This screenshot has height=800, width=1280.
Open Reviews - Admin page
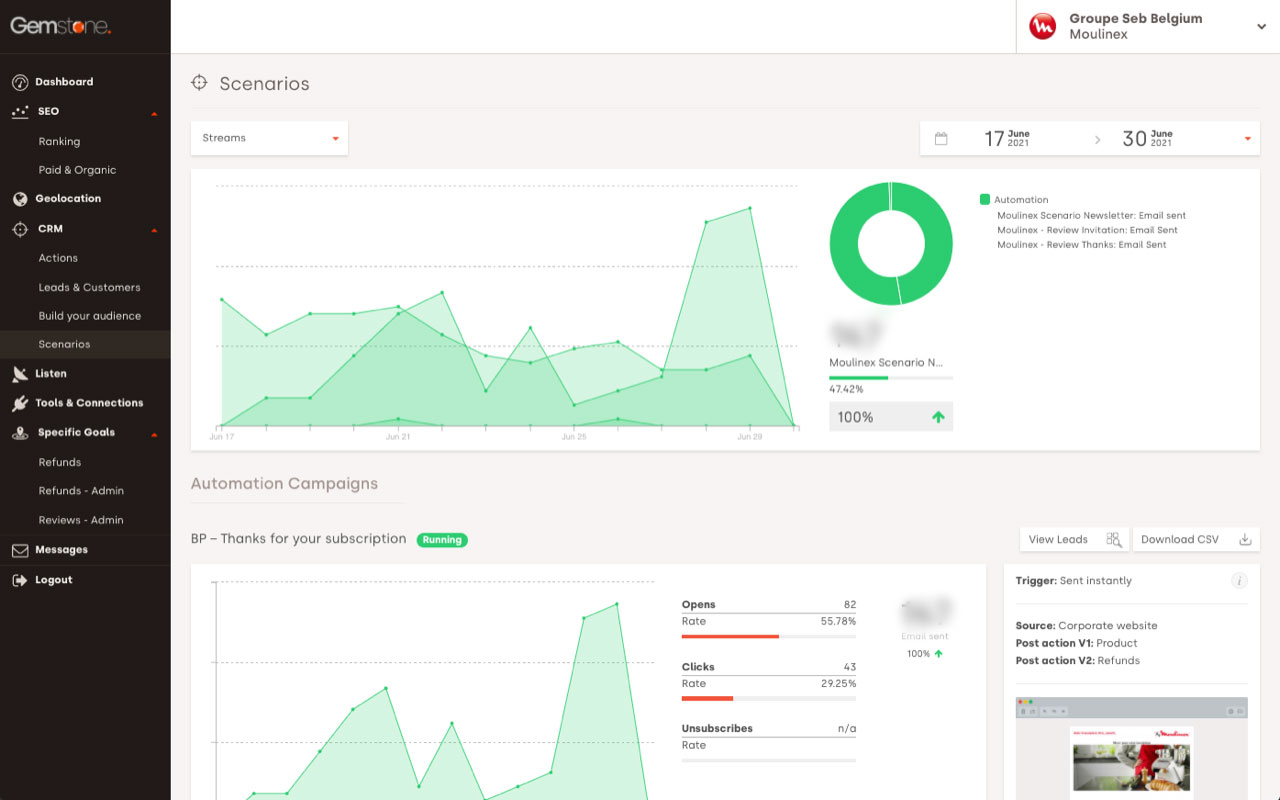pyautogui.click(x=81, y=520)
